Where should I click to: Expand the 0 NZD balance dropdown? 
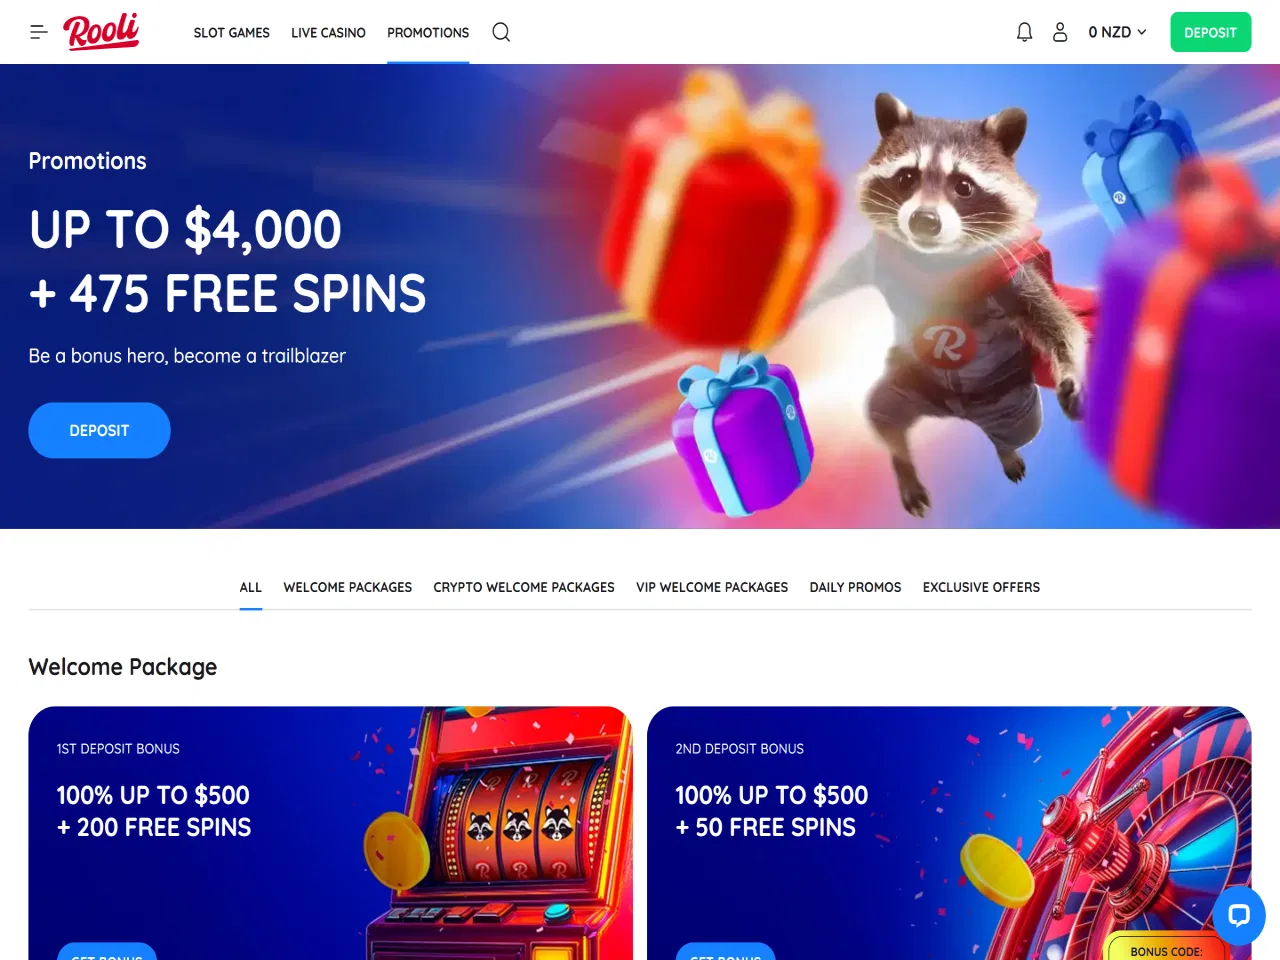(1117, 32)
